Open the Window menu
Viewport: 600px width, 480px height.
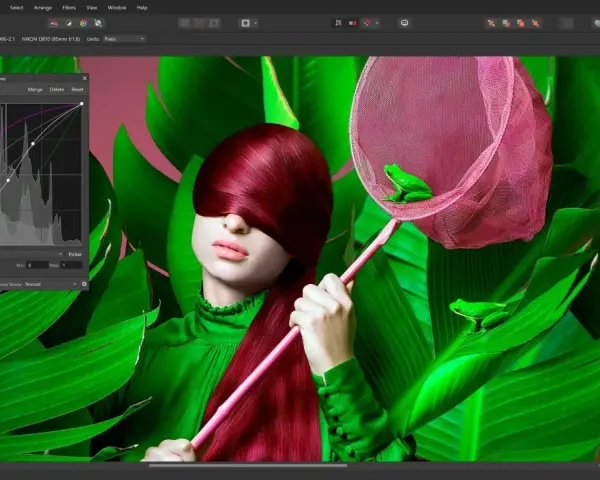(x=117, y=8)
